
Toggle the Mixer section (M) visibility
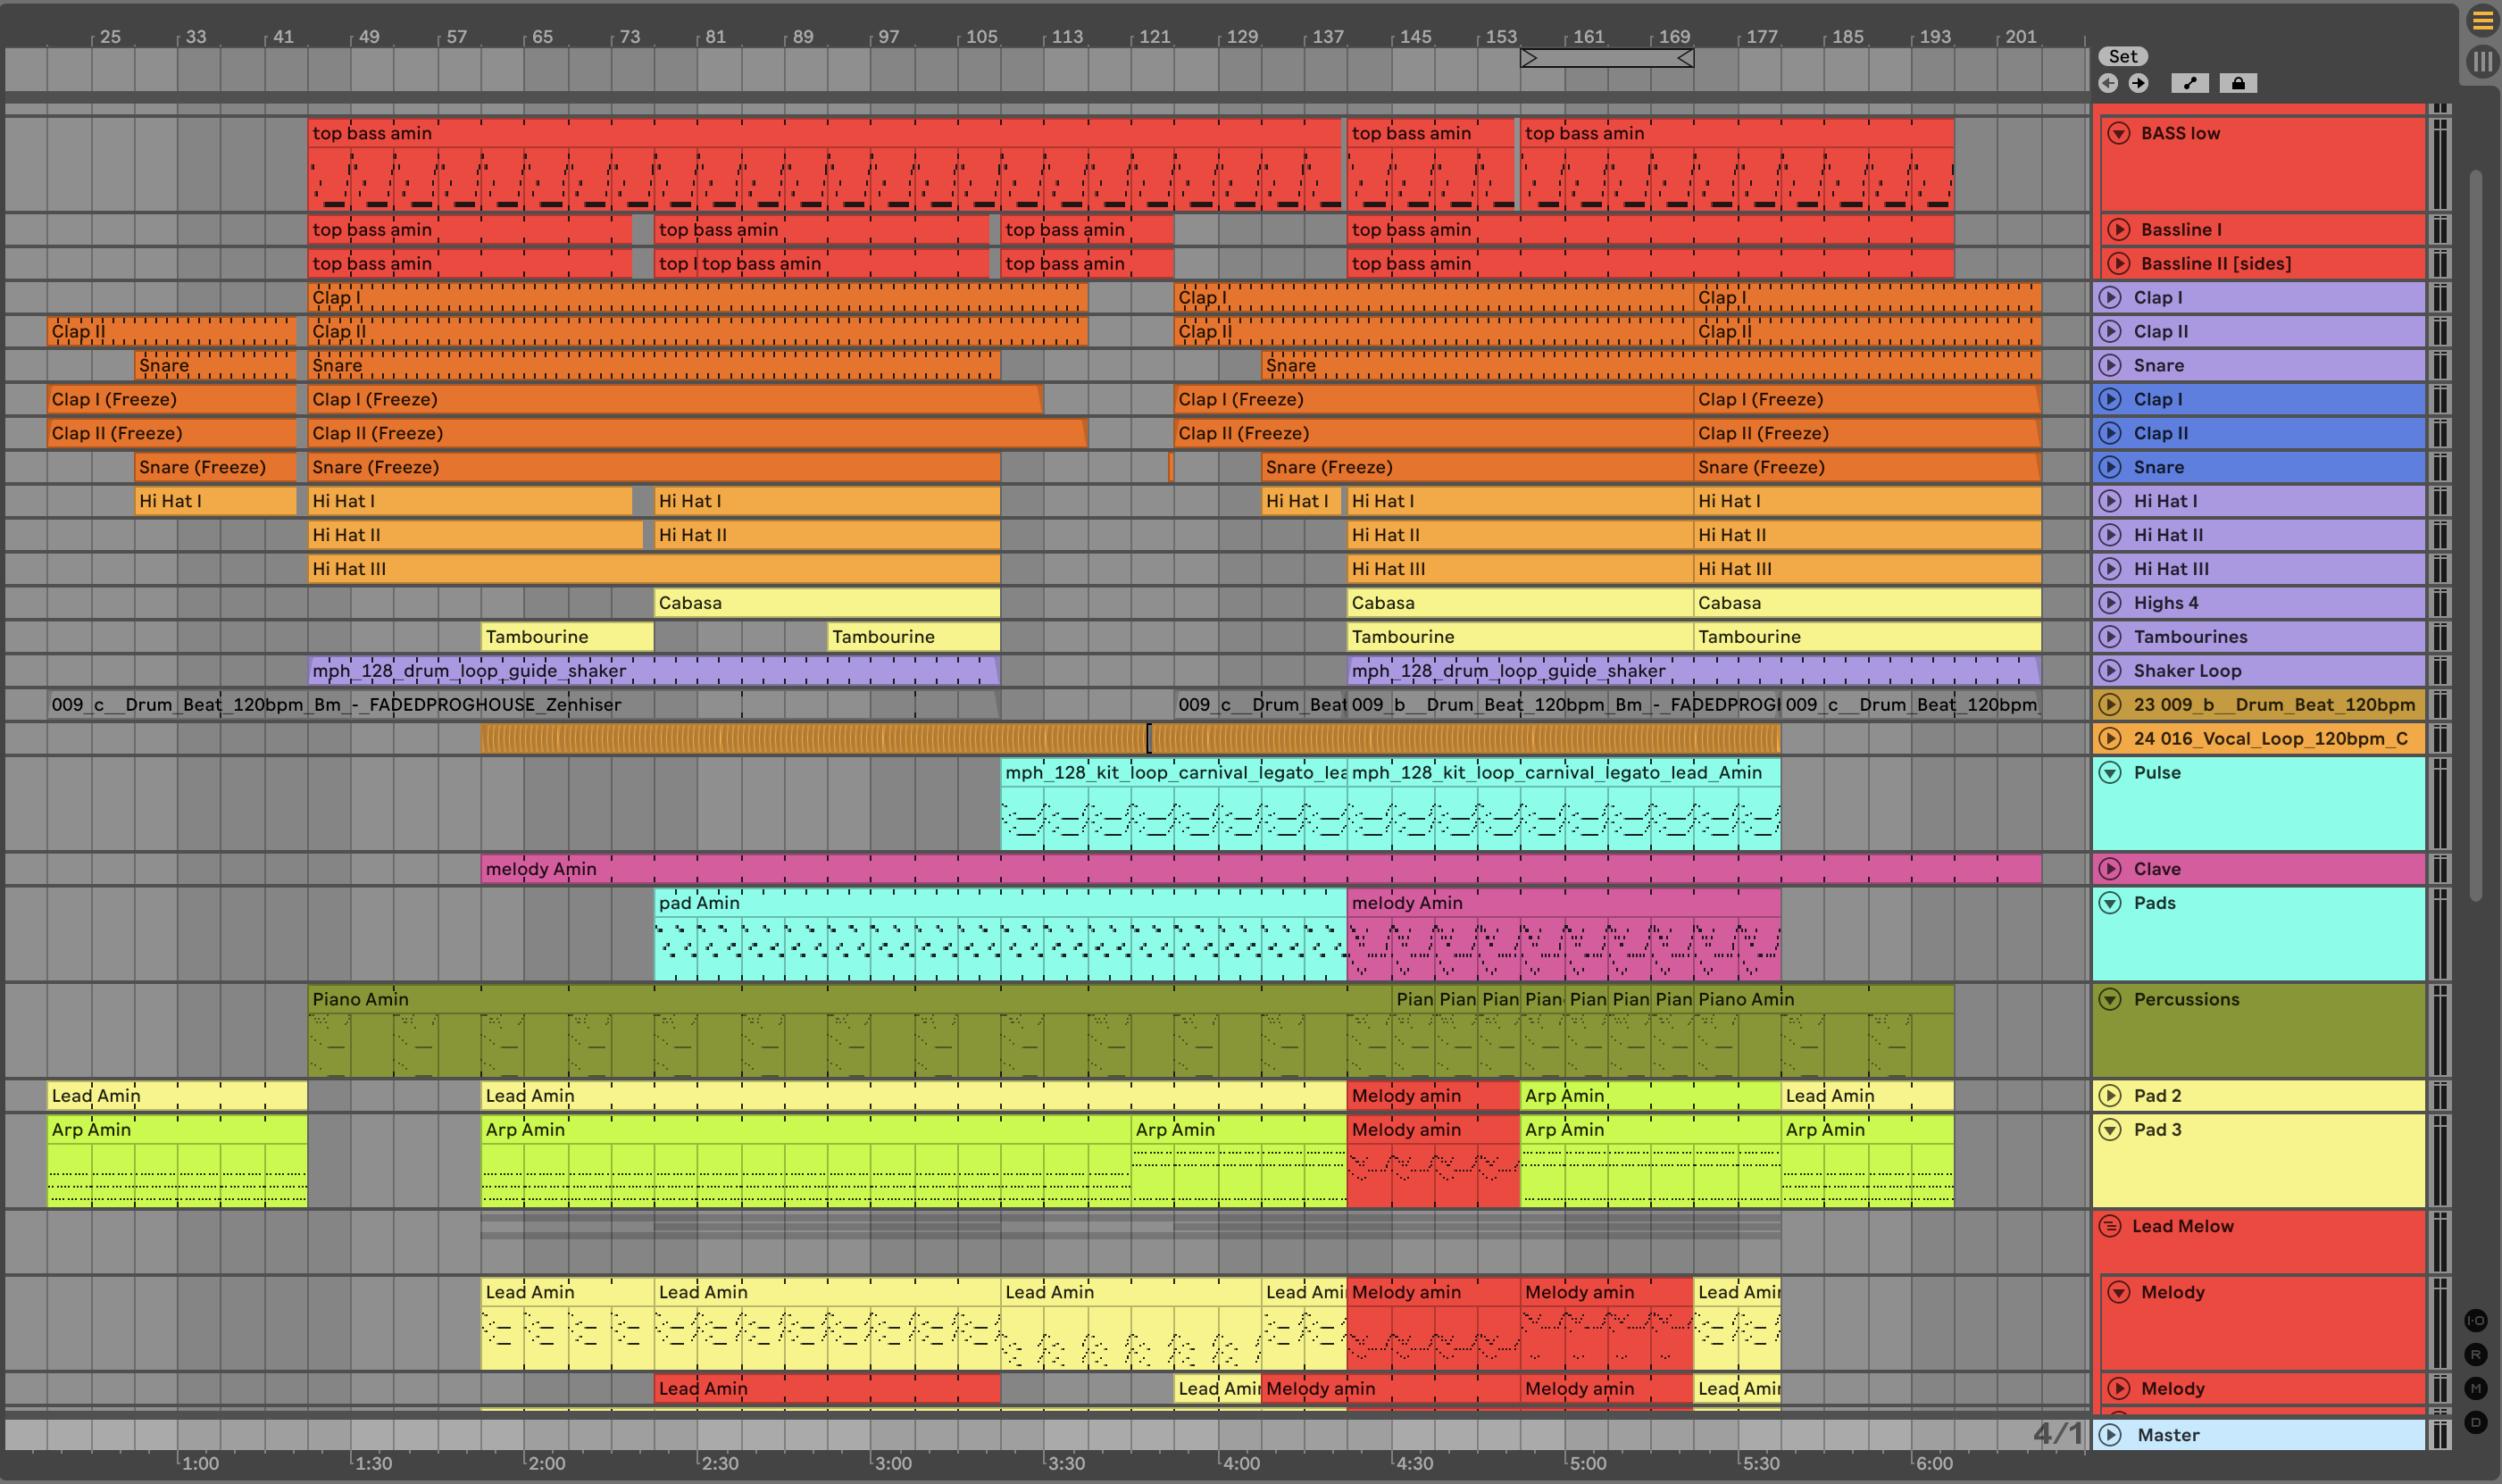pos(2476,1388)
